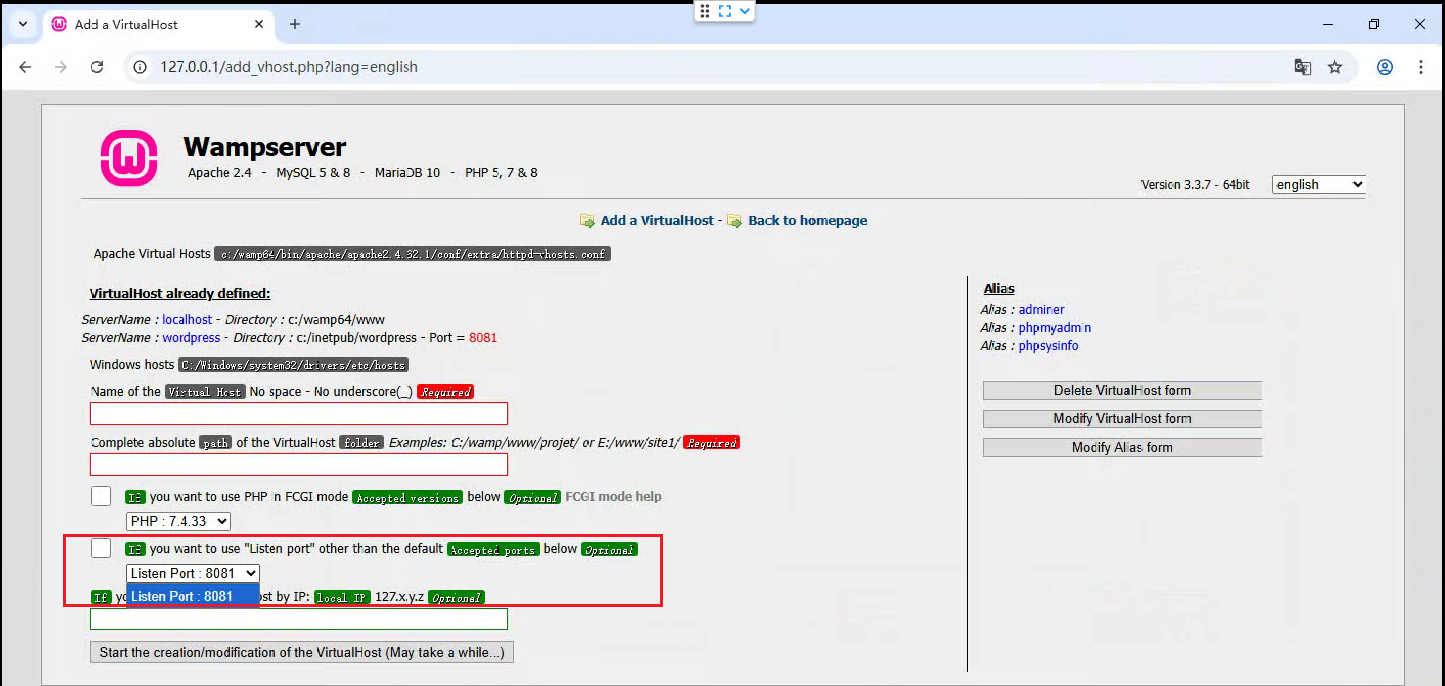Bookmark this page with the star

[x=1335, y=67]
